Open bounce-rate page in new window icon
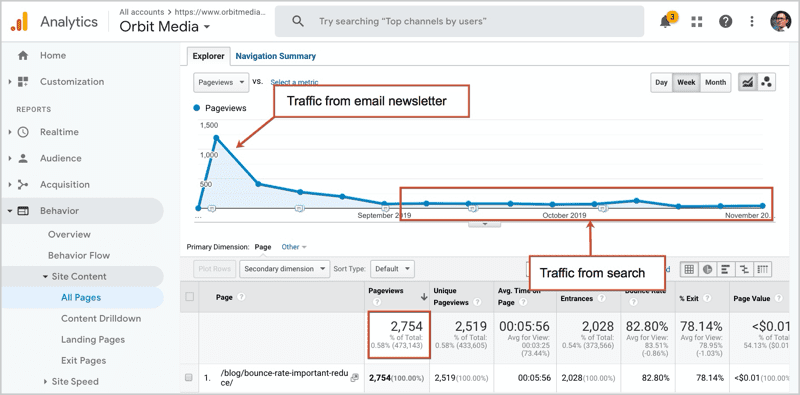800x395 pixels. pyautogui.click(x=355, y=378)
